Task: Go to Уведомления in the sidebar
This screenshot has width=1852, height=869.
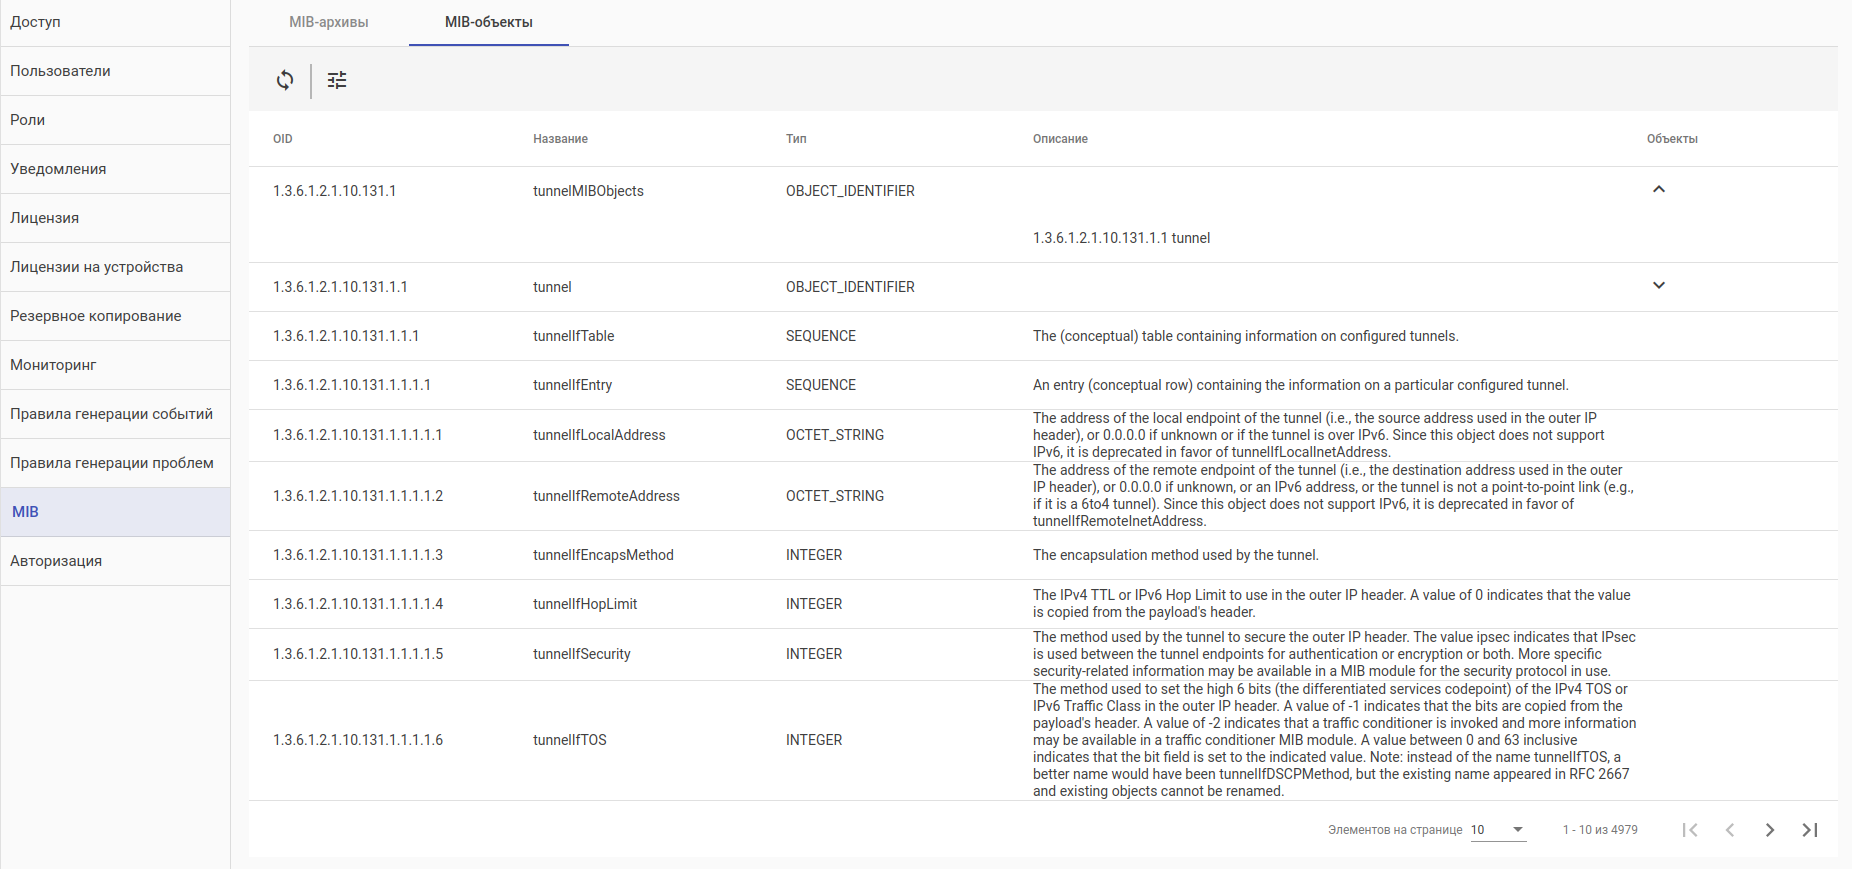Action: pyautogui.click(x=58, y=169)
